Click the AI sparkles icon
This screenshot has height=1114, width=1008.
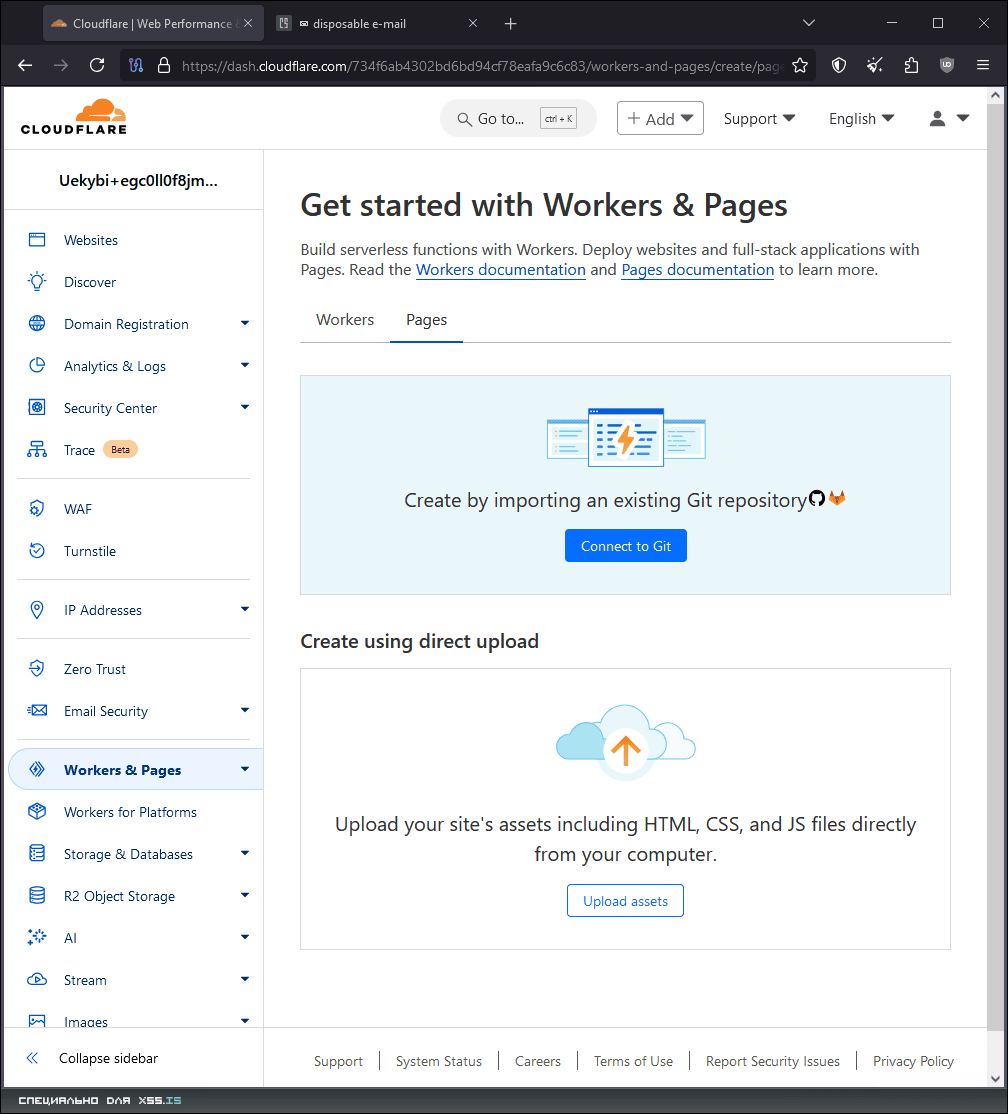(37, 937)
